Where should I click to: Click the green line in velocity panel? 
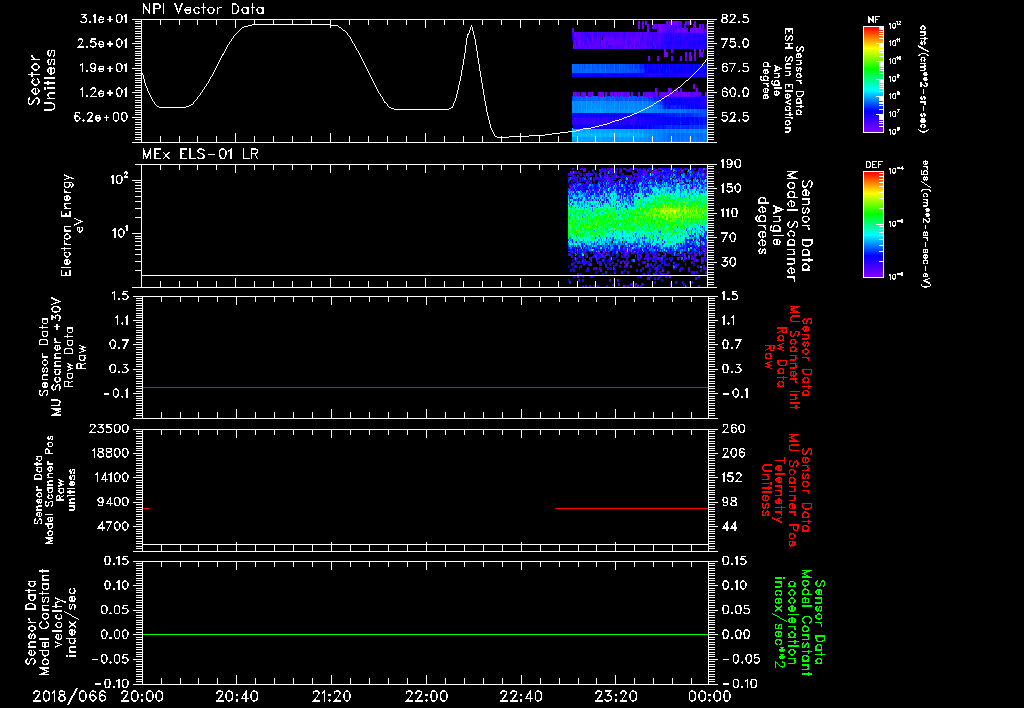[425, 634]
